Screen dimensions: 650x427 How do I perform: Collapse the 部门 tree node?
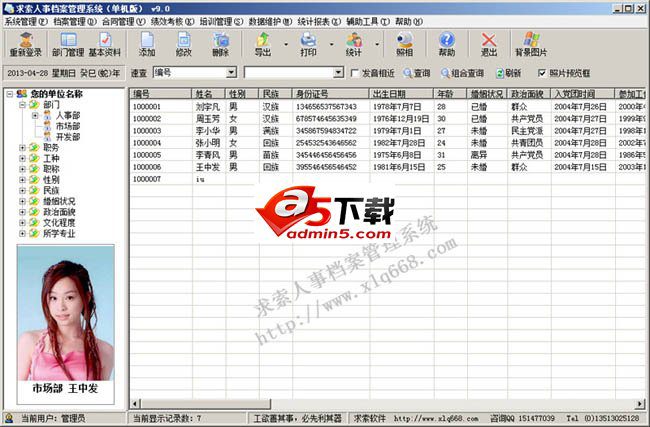(x=23, y=105)
